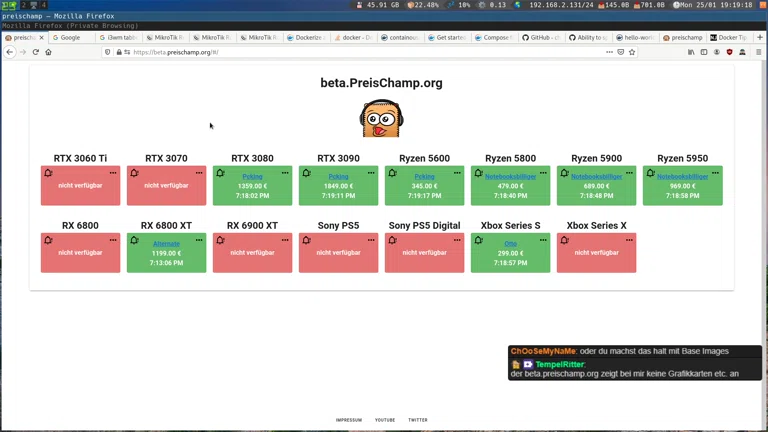
Task: Toggle alert bell for Ryzen 5950
Action: coord(650,173)
